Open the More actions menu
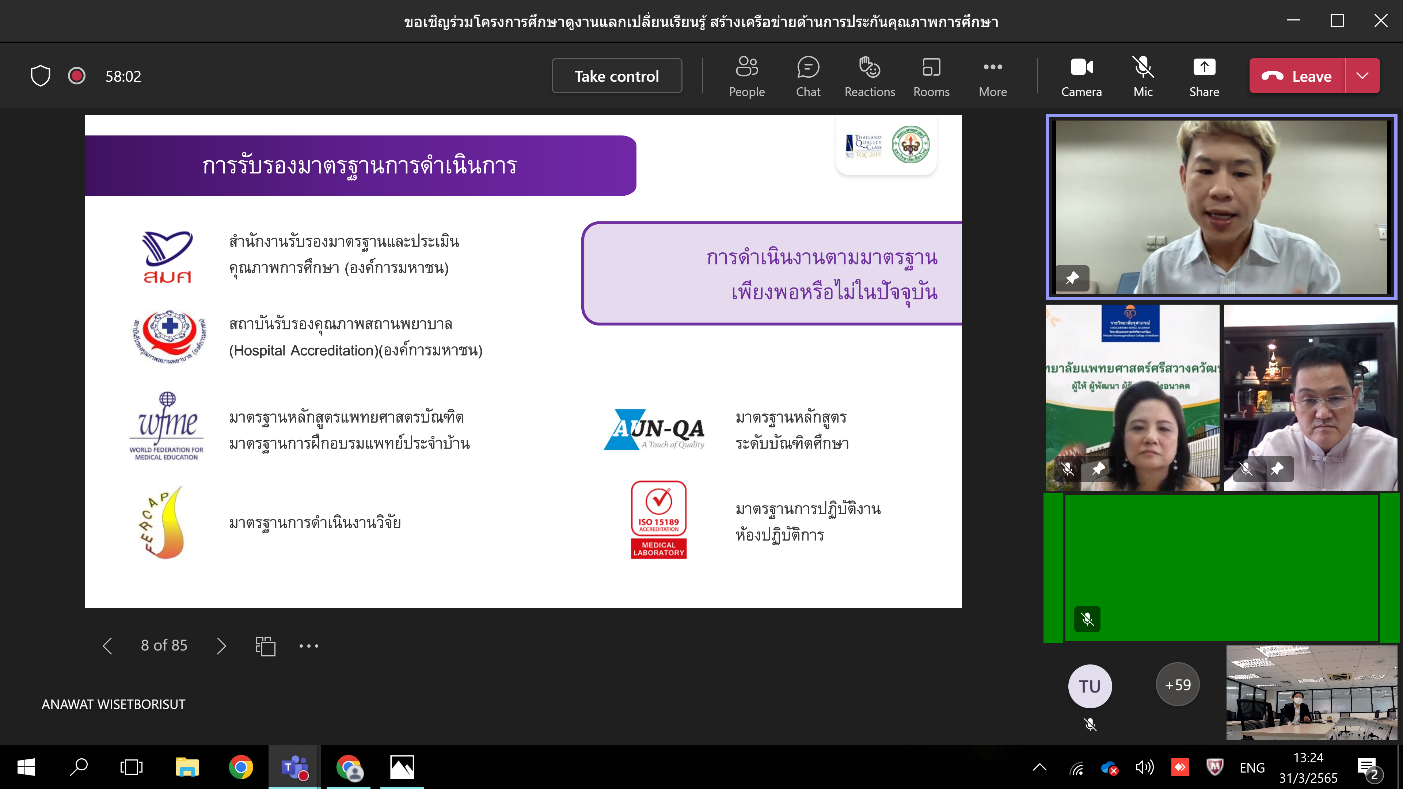Image resolution: width=1403 pixels, height=789 pixels. [992, 77]
